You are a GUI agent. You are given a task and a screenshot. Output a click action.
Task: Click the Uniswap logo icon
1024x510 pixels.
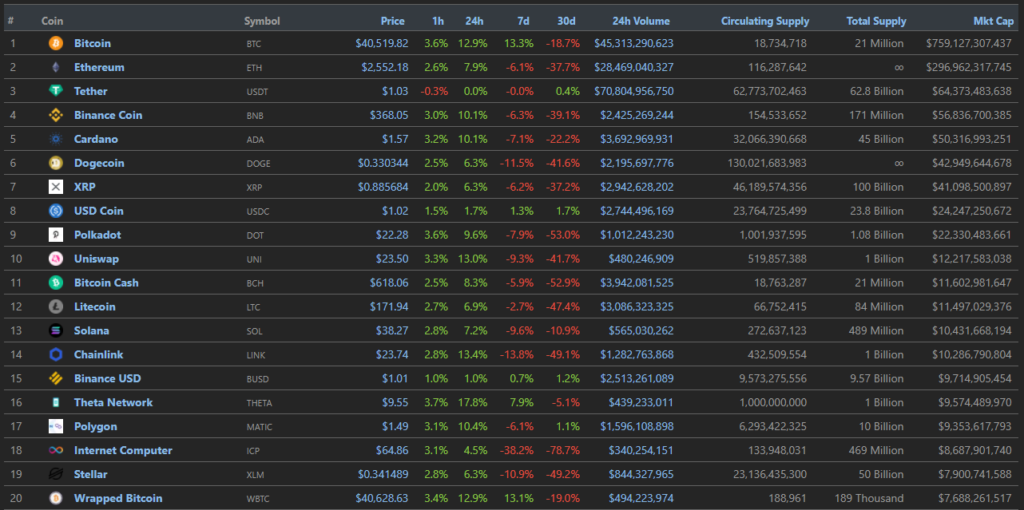[56, 259]
